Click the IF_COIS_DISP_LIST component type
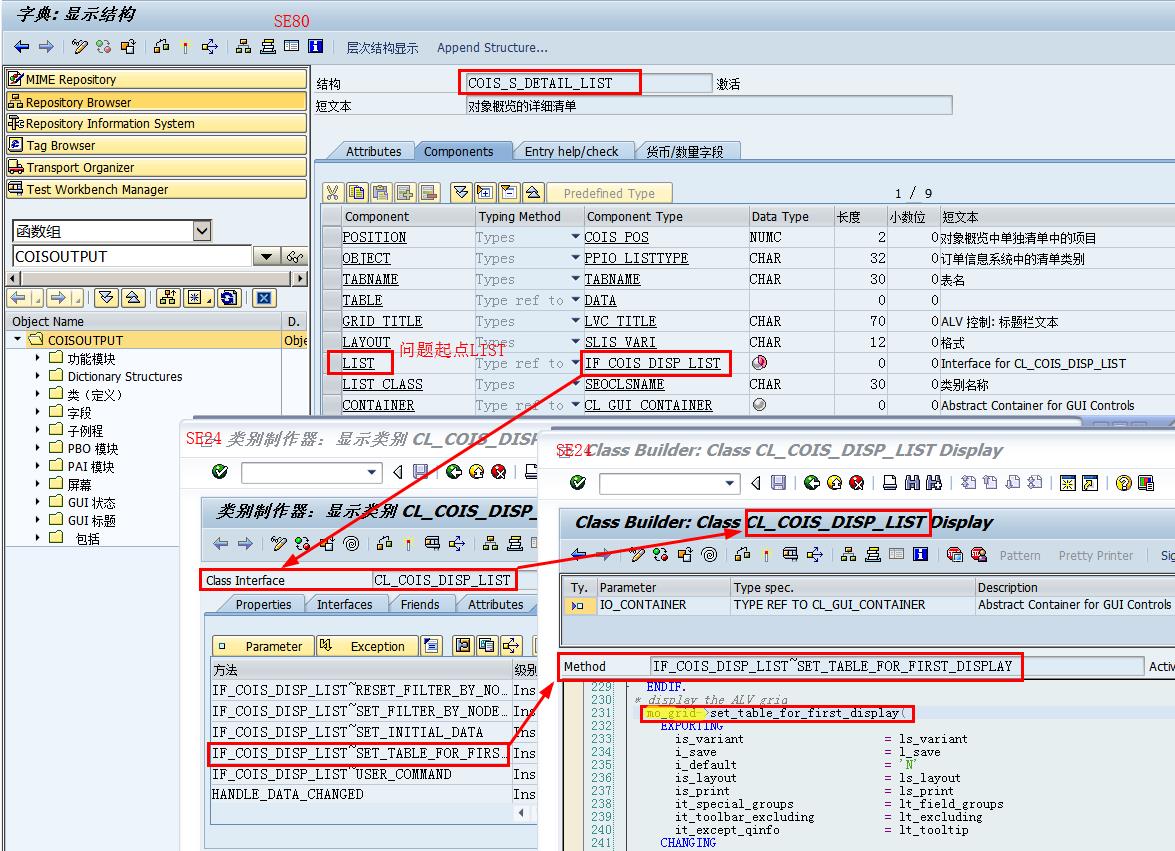 (x=653, y=363)
